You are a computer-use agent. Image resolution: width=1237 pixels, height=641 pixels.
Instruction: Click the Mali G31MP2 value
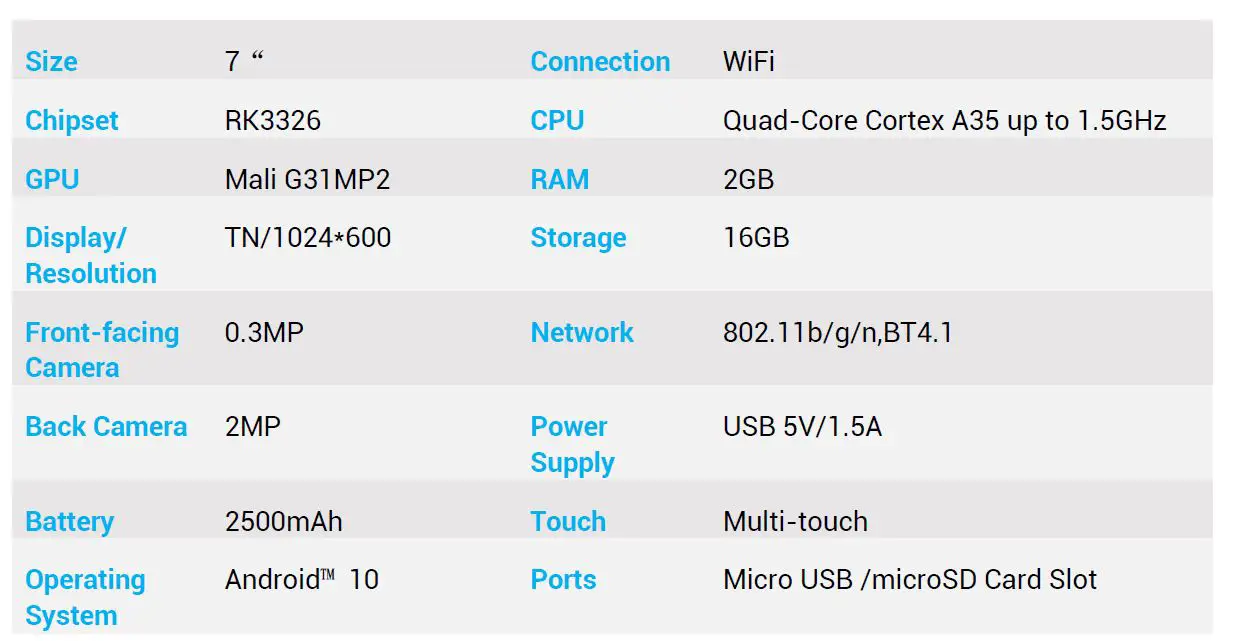click(x=307, y=180)
